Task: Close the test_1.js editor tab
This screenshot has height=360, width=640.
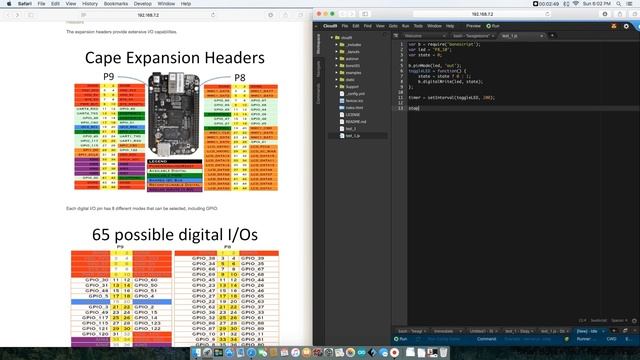Action: click(542, 36)
